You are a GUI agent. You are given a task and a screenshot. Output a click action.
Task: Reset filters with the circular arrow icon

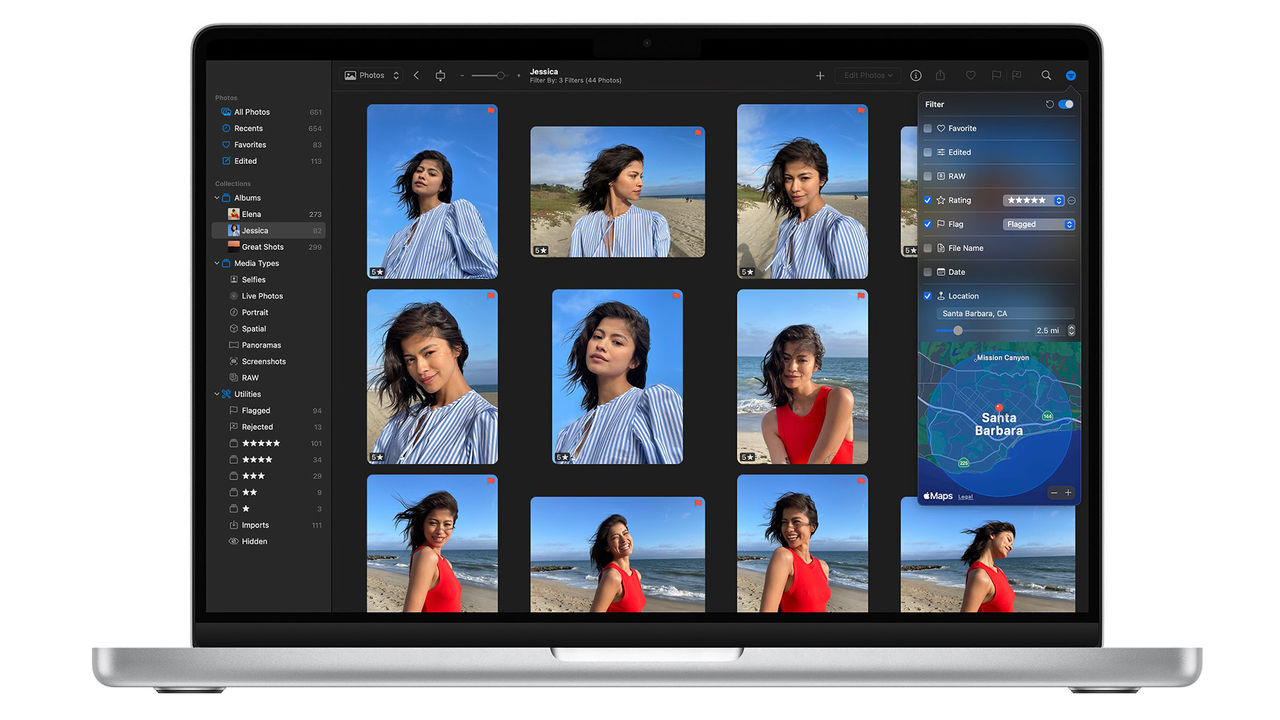click(x=1050, y=104)
